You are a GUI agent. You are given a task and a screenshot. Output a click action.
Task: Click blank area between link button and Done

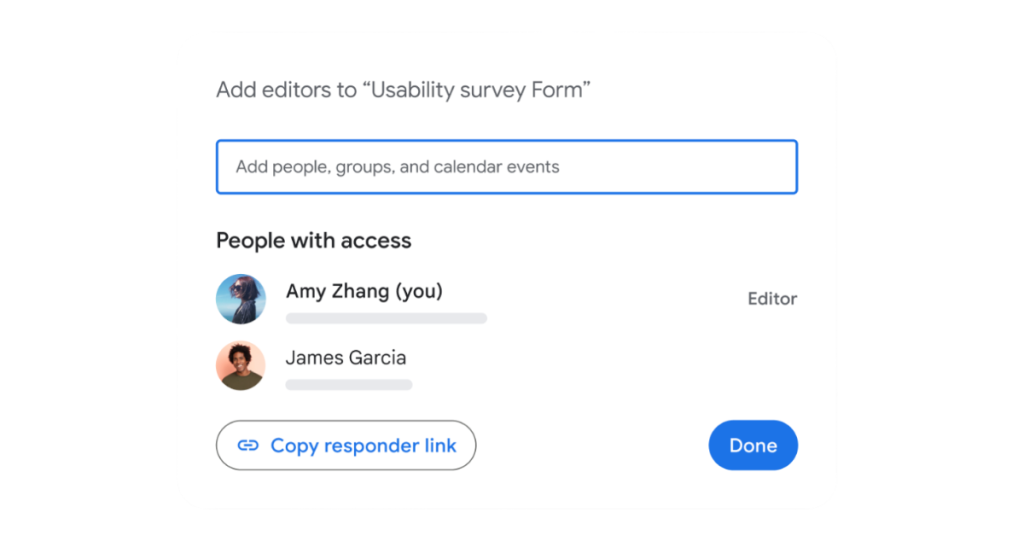(592, 446)
